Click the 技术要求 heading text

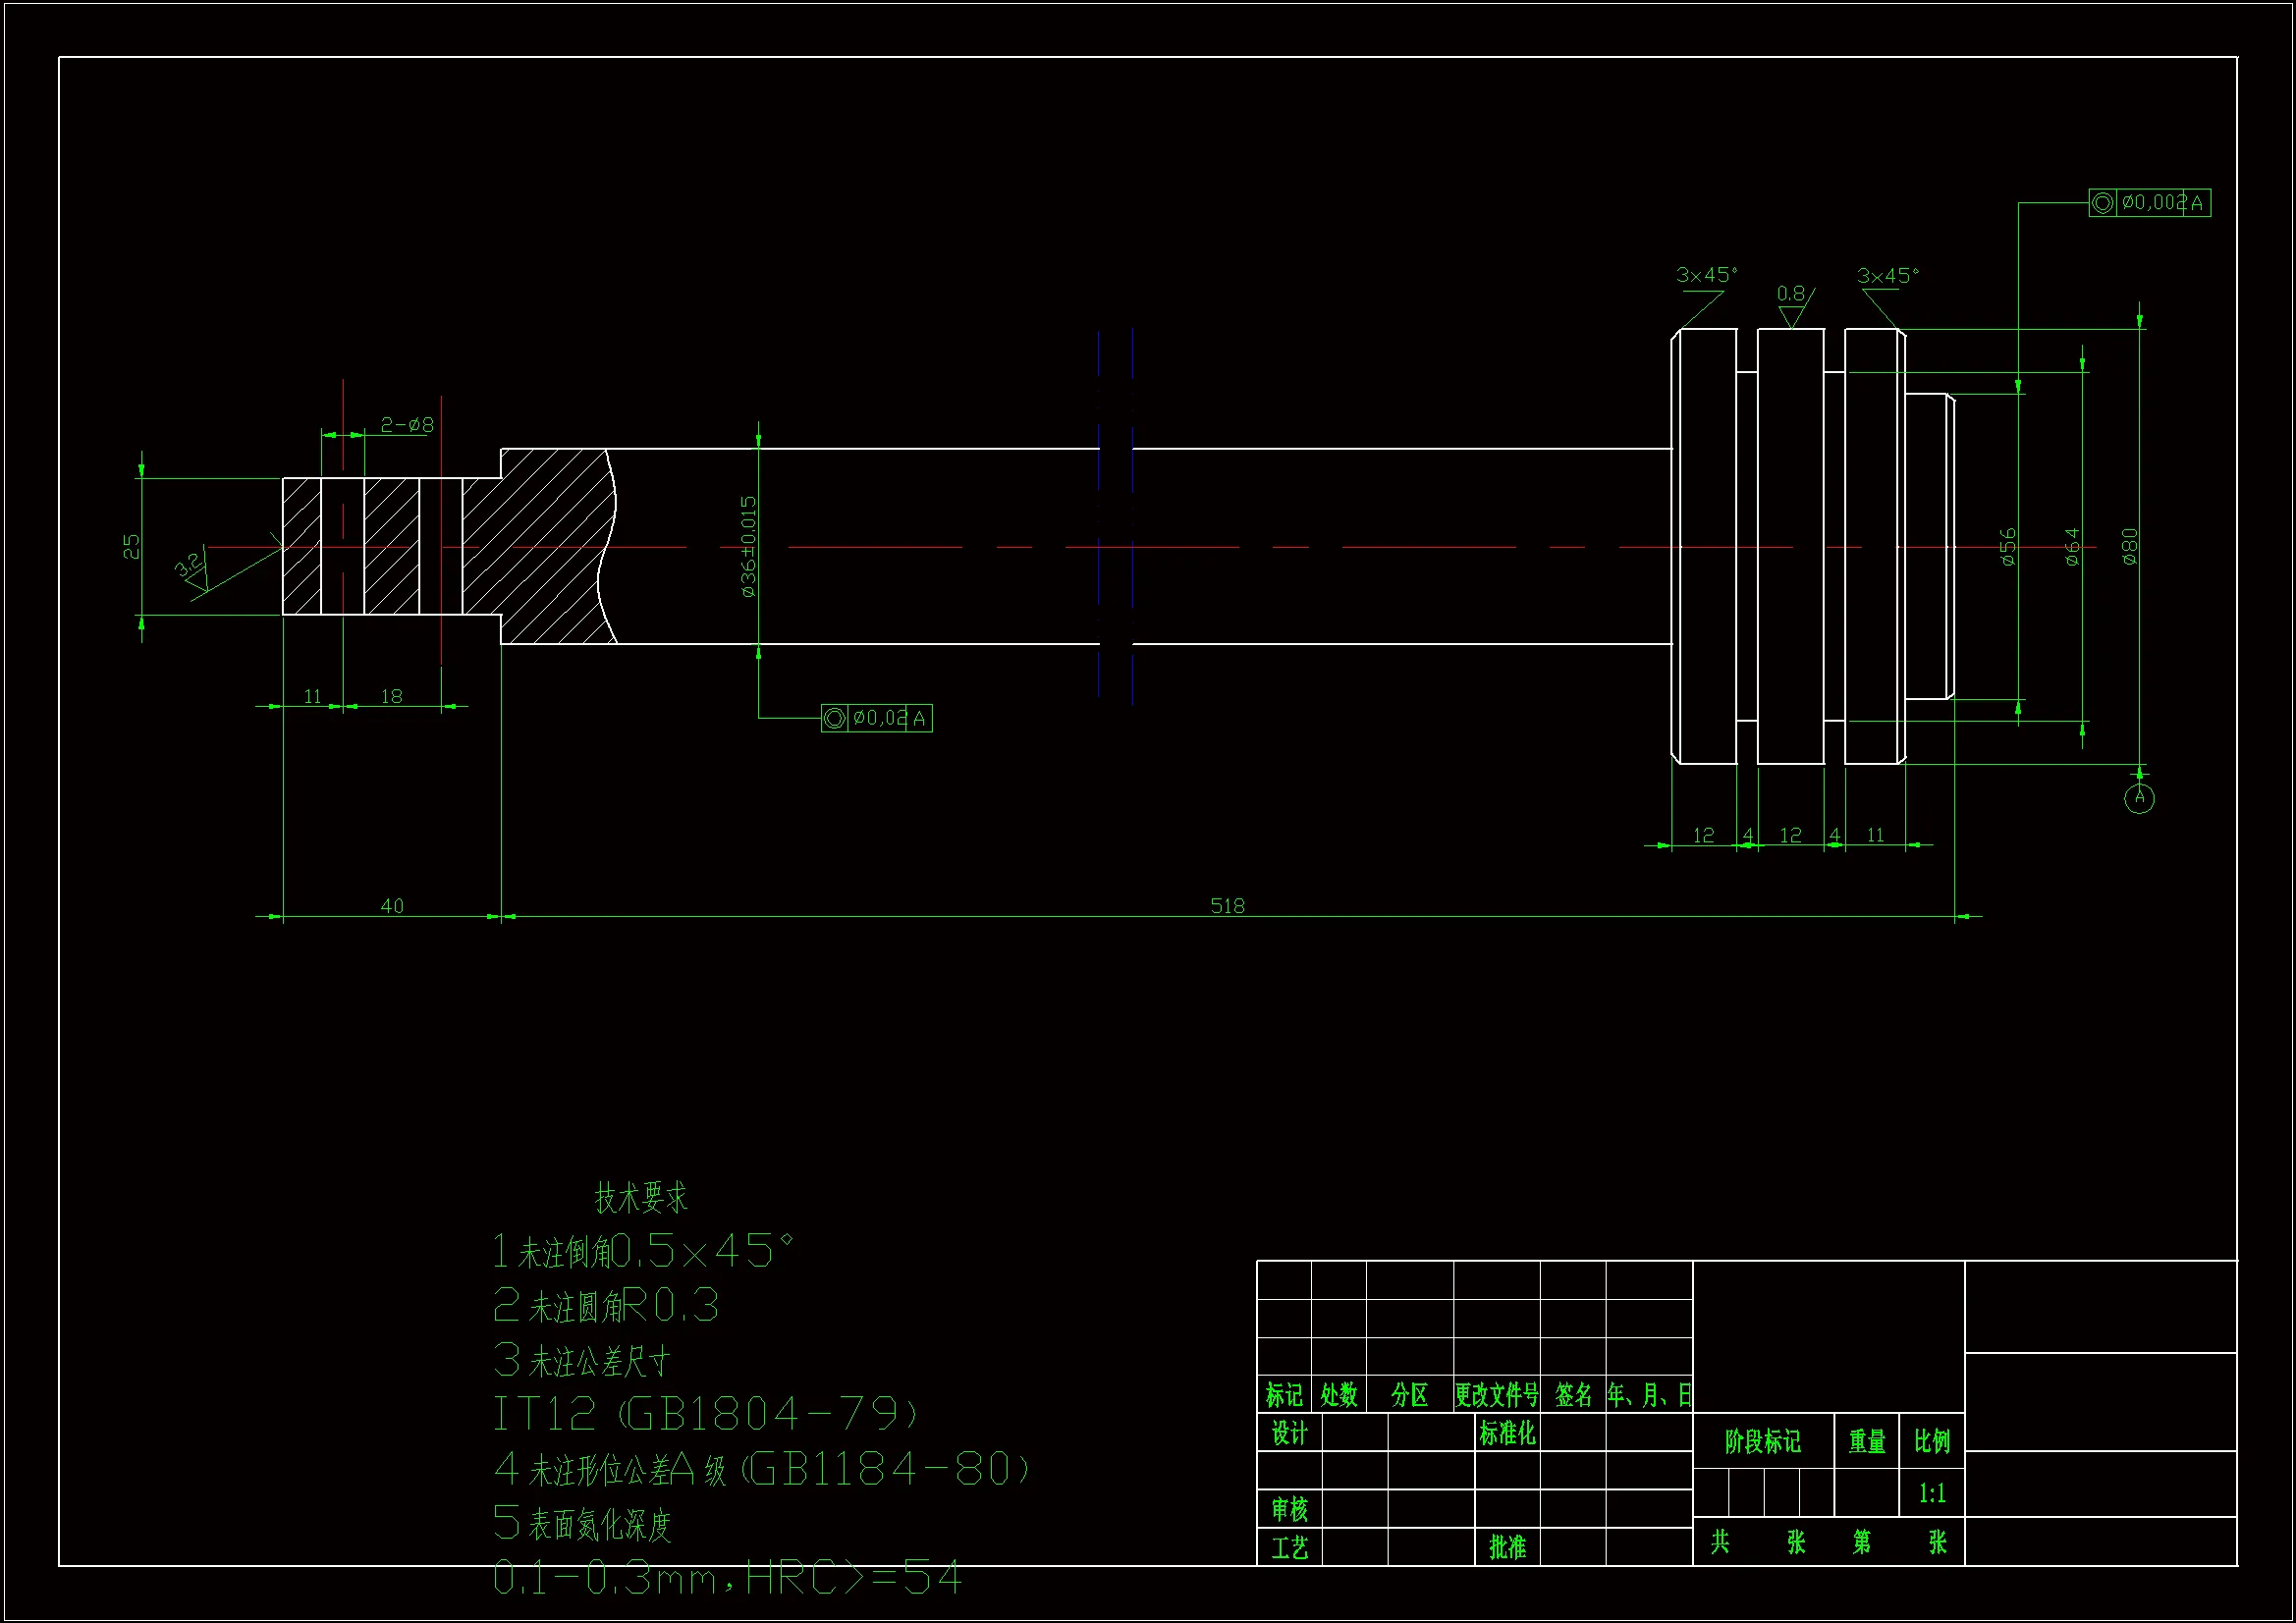click(641, 1197)
